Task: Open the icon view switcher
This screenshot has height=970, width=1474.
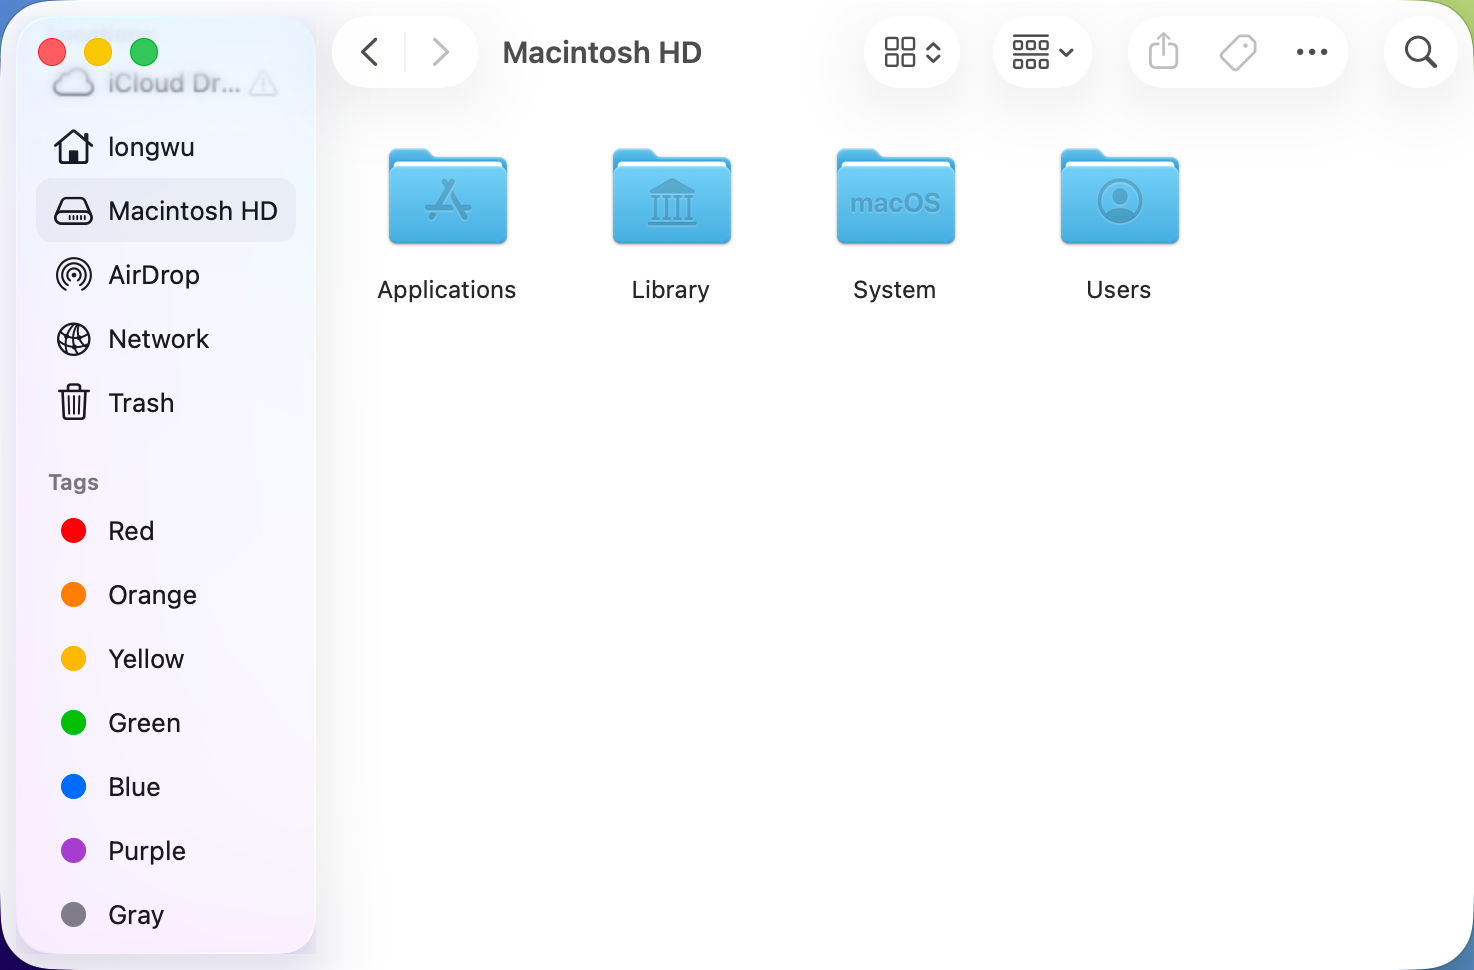Action: 912,52
